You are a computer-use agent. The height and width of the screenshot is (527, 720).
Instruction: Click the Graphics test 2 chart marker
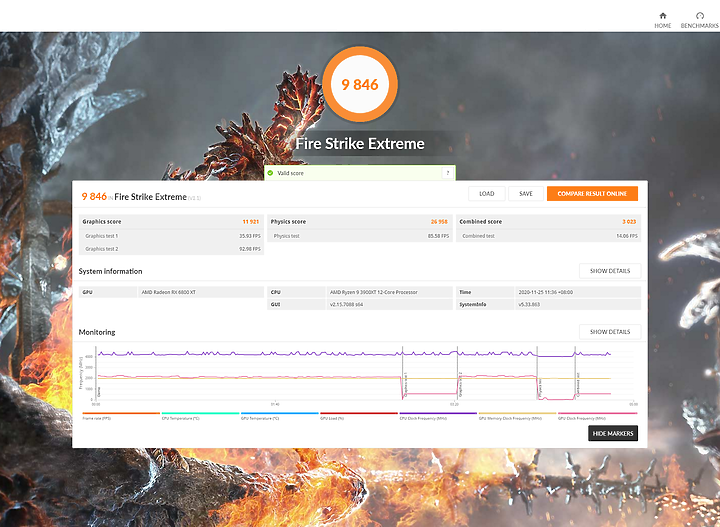click(460, 385)
